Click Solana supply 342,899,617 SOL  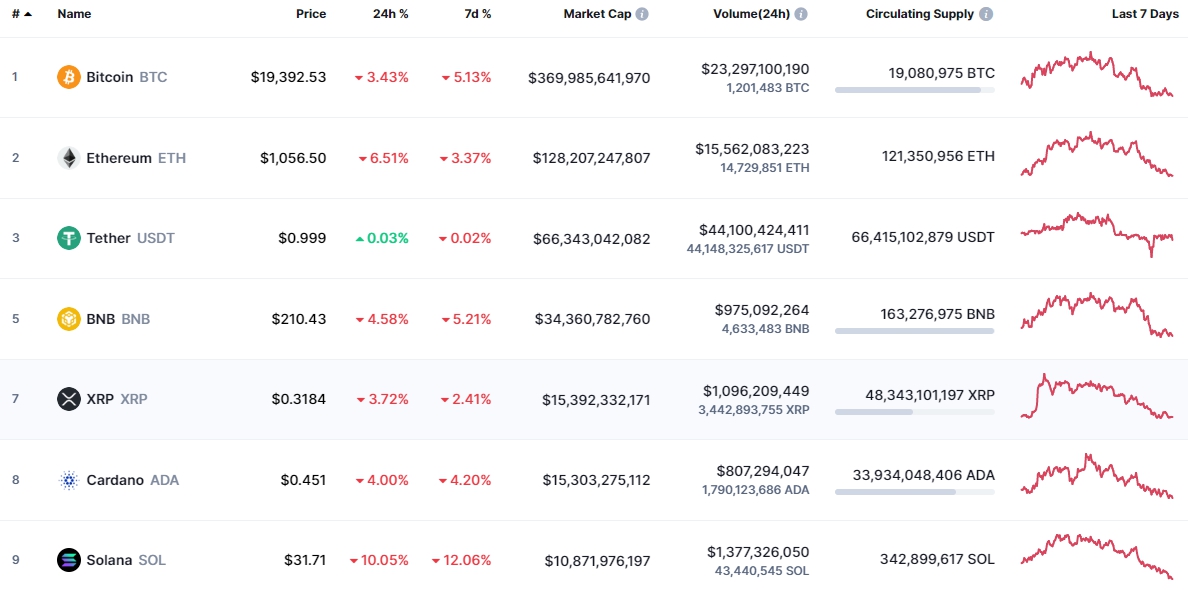click(938, 559)
